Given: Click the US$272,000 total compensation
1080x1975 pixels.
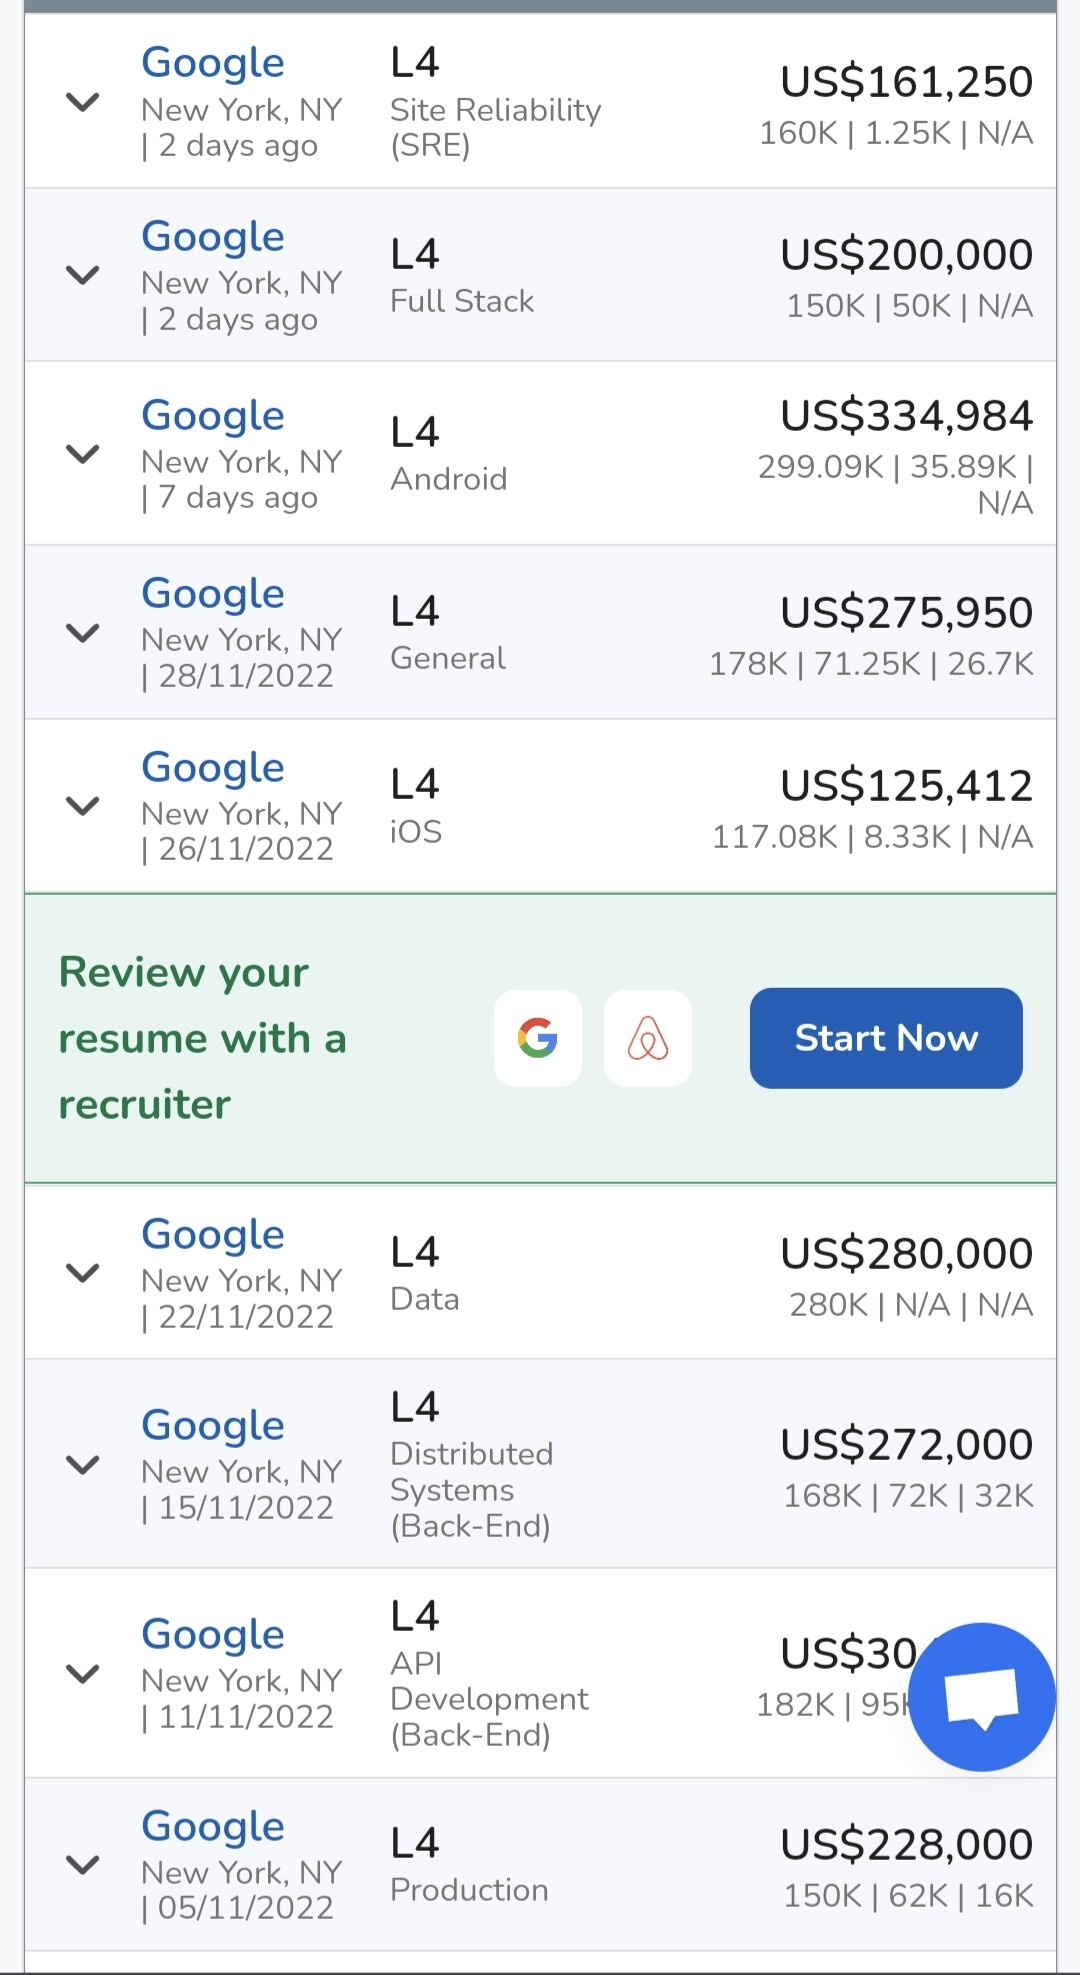Looking at the screenshot, I should [x=907, y=1445].
